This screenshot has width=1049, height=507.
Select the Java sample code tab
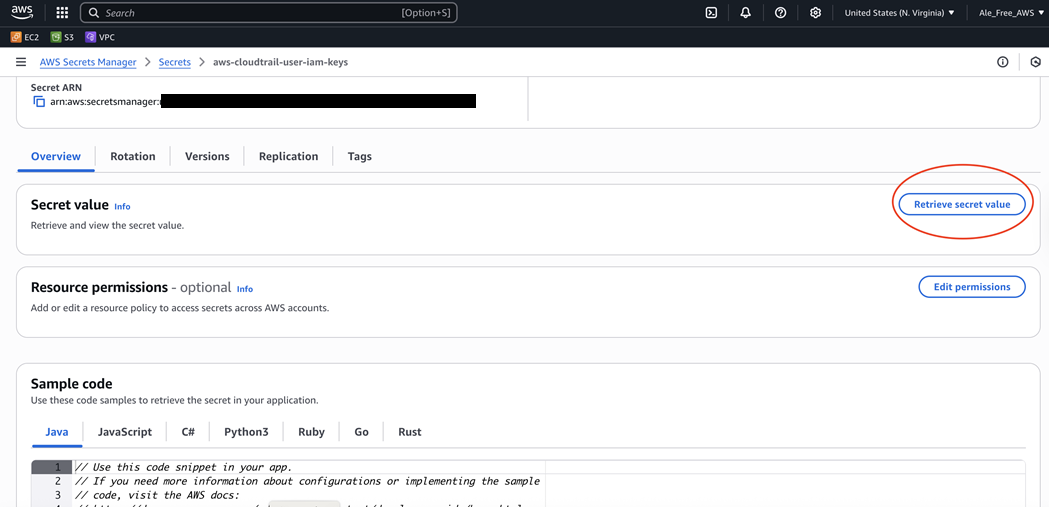point(57,432)
